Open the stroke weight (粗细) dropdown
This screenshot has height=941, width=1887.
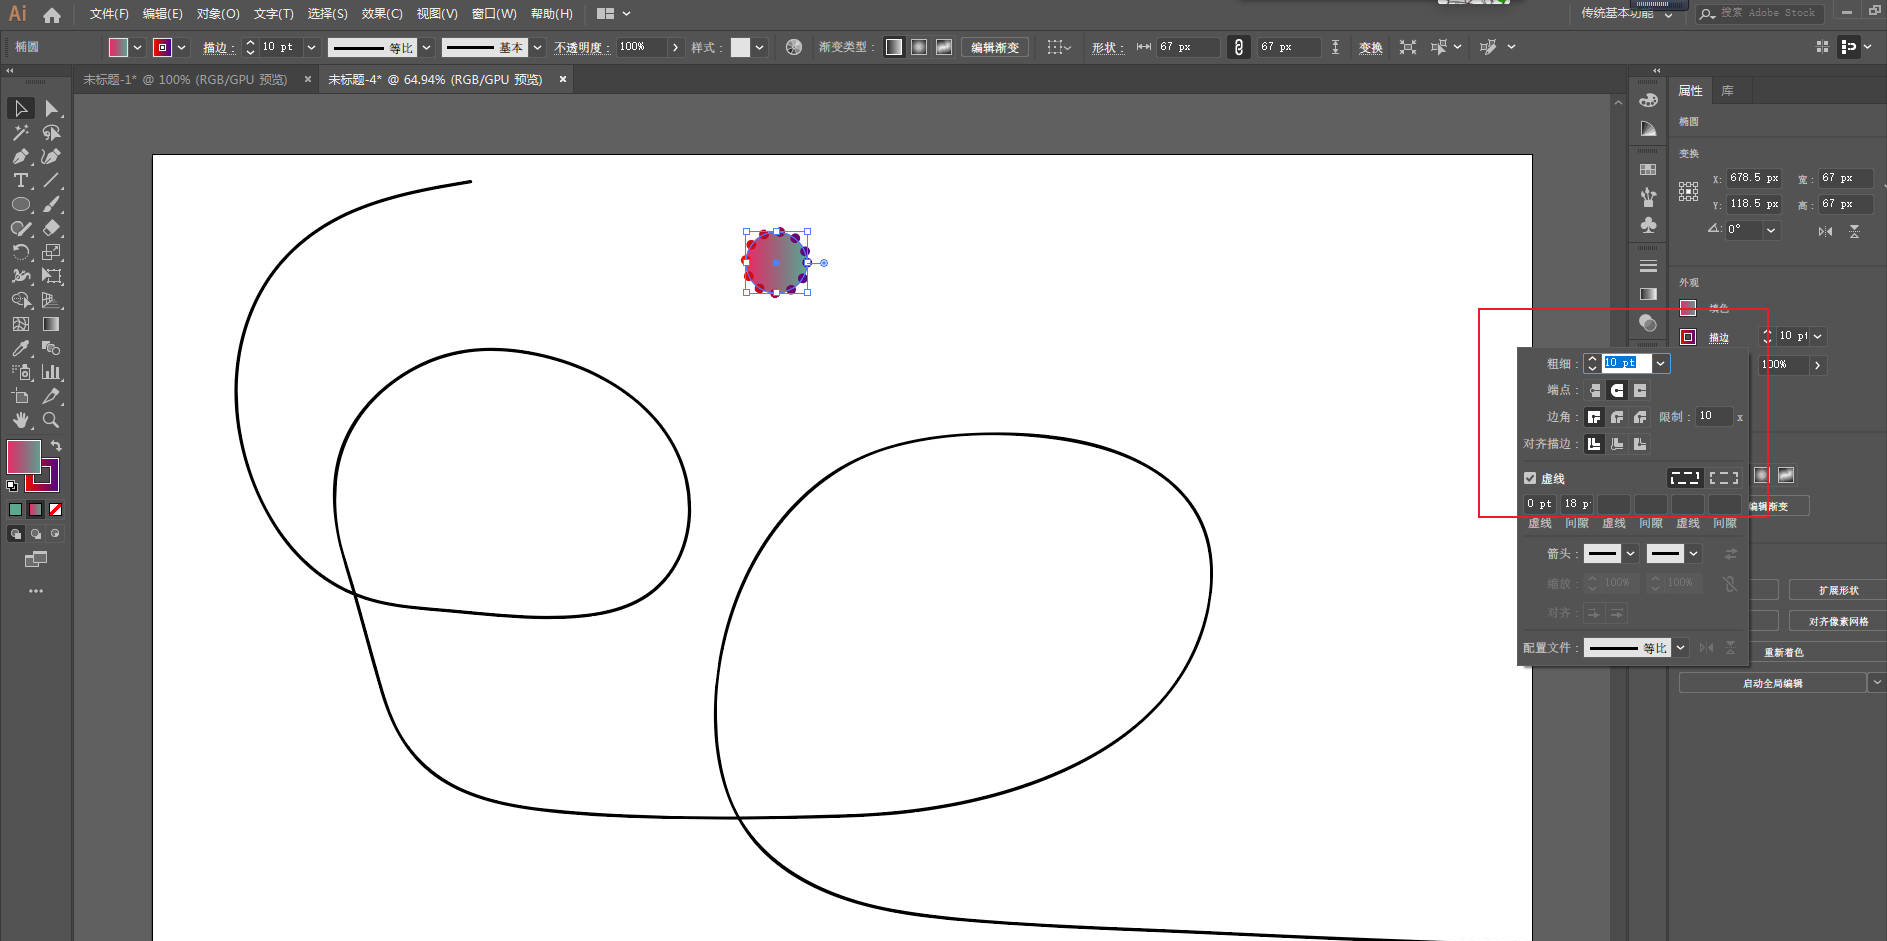coord(1660,363)
